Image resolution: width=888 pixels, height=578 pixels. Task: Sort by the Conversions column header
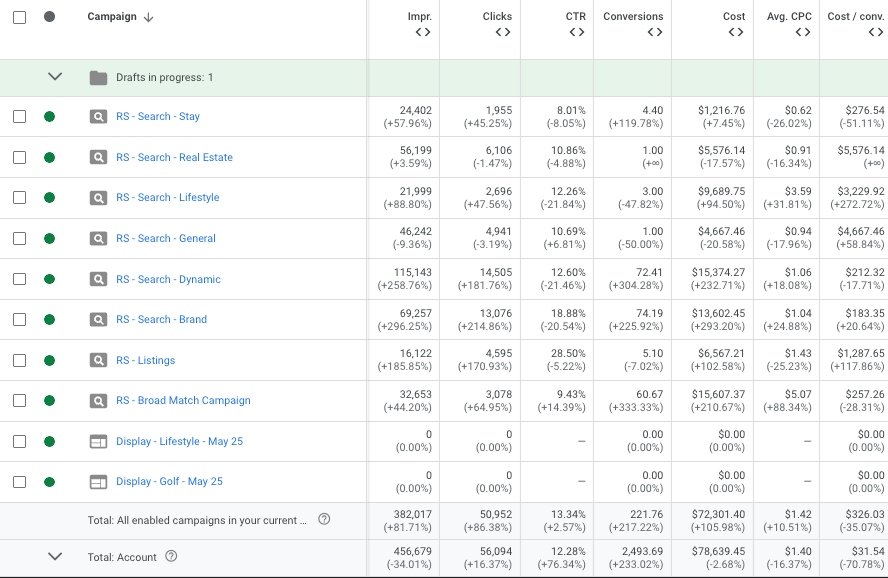[633, 16]
